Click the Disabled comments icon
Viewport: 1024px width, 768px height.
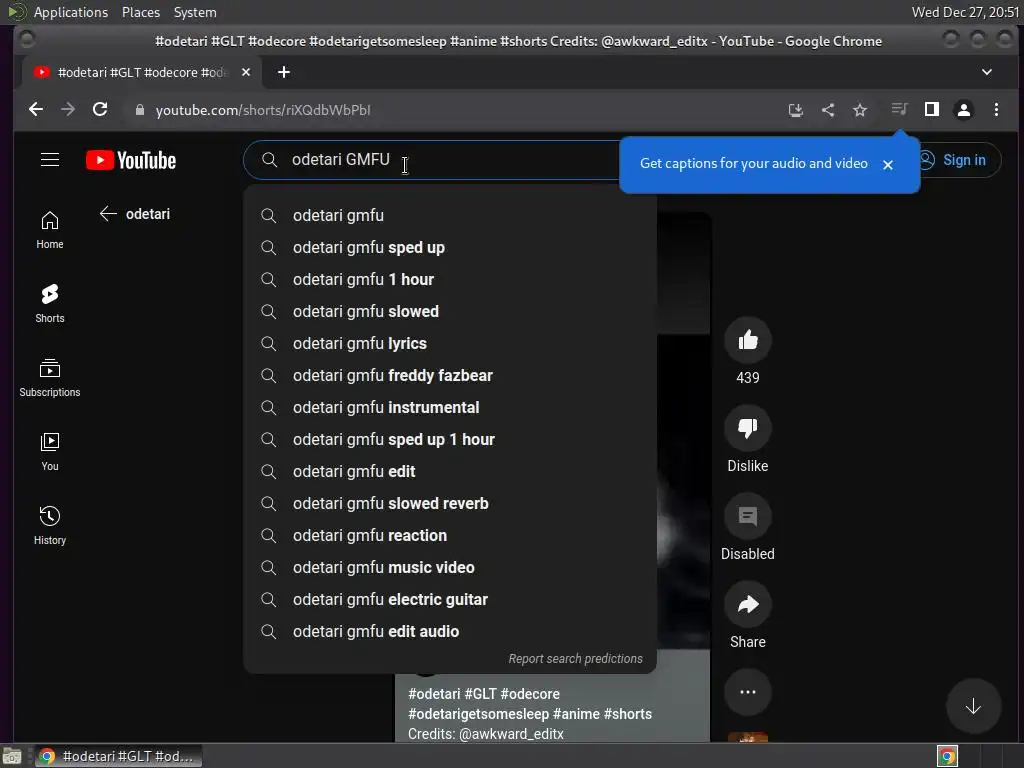748,516
